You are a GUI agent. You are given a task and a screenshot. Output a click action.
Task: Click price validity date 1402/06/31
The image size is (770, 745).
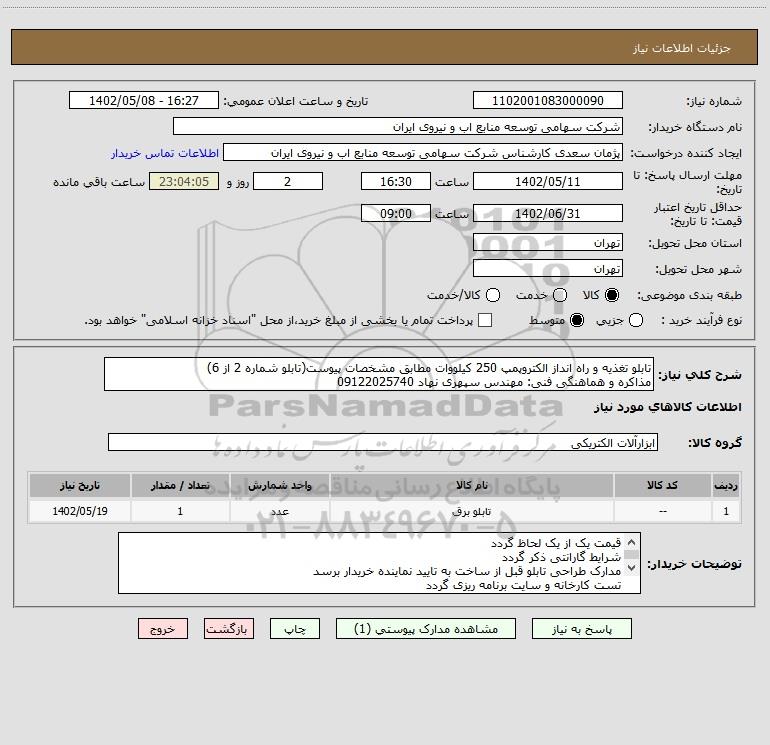(x=548, y=213)
